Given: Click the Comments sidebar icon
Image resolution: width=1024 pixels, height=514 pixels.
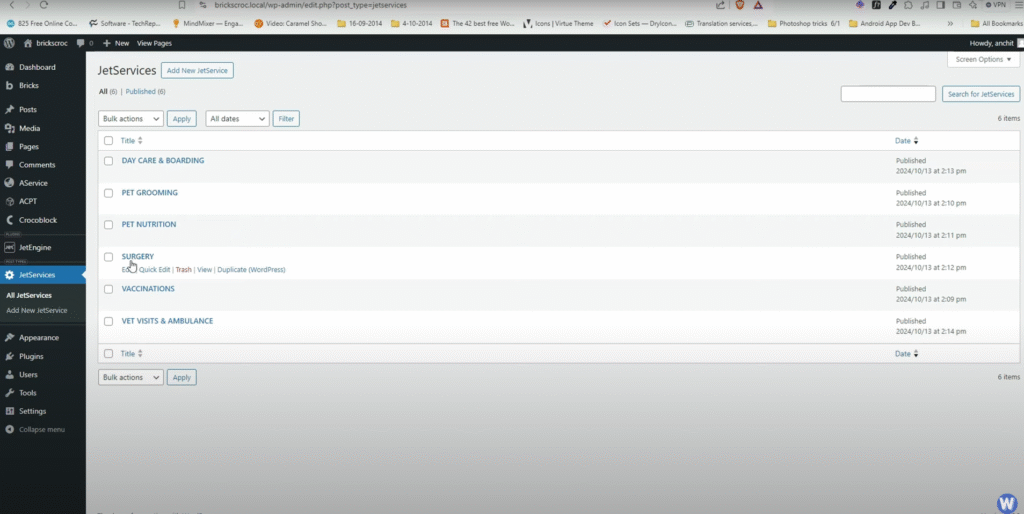Looking at the screenshot, I should (9, 165).
